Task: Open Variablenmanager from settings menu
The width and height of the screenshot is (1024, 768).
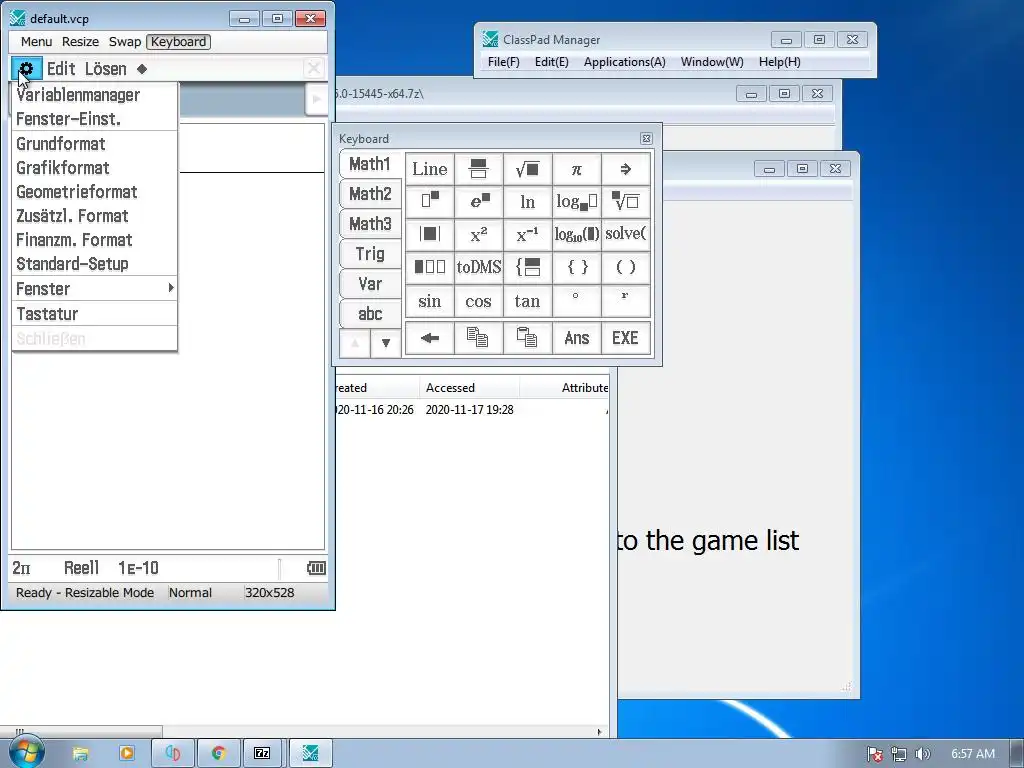Action: tap(95, 95)
